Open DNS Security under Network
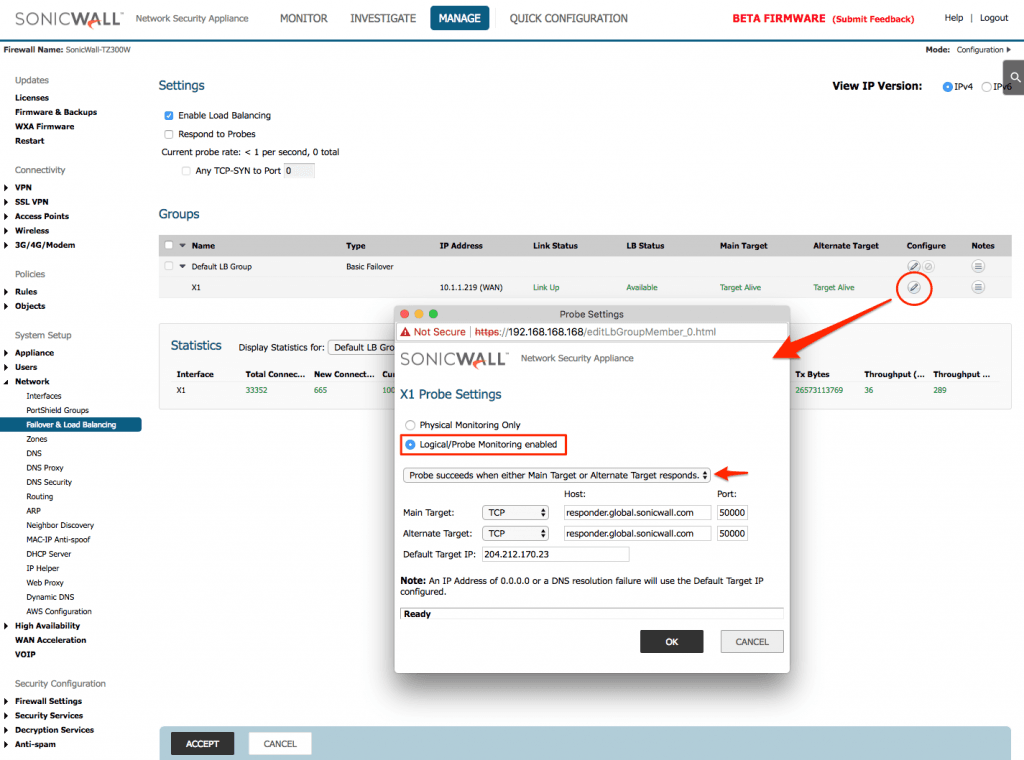1024x760 pixels. [49, 482]
